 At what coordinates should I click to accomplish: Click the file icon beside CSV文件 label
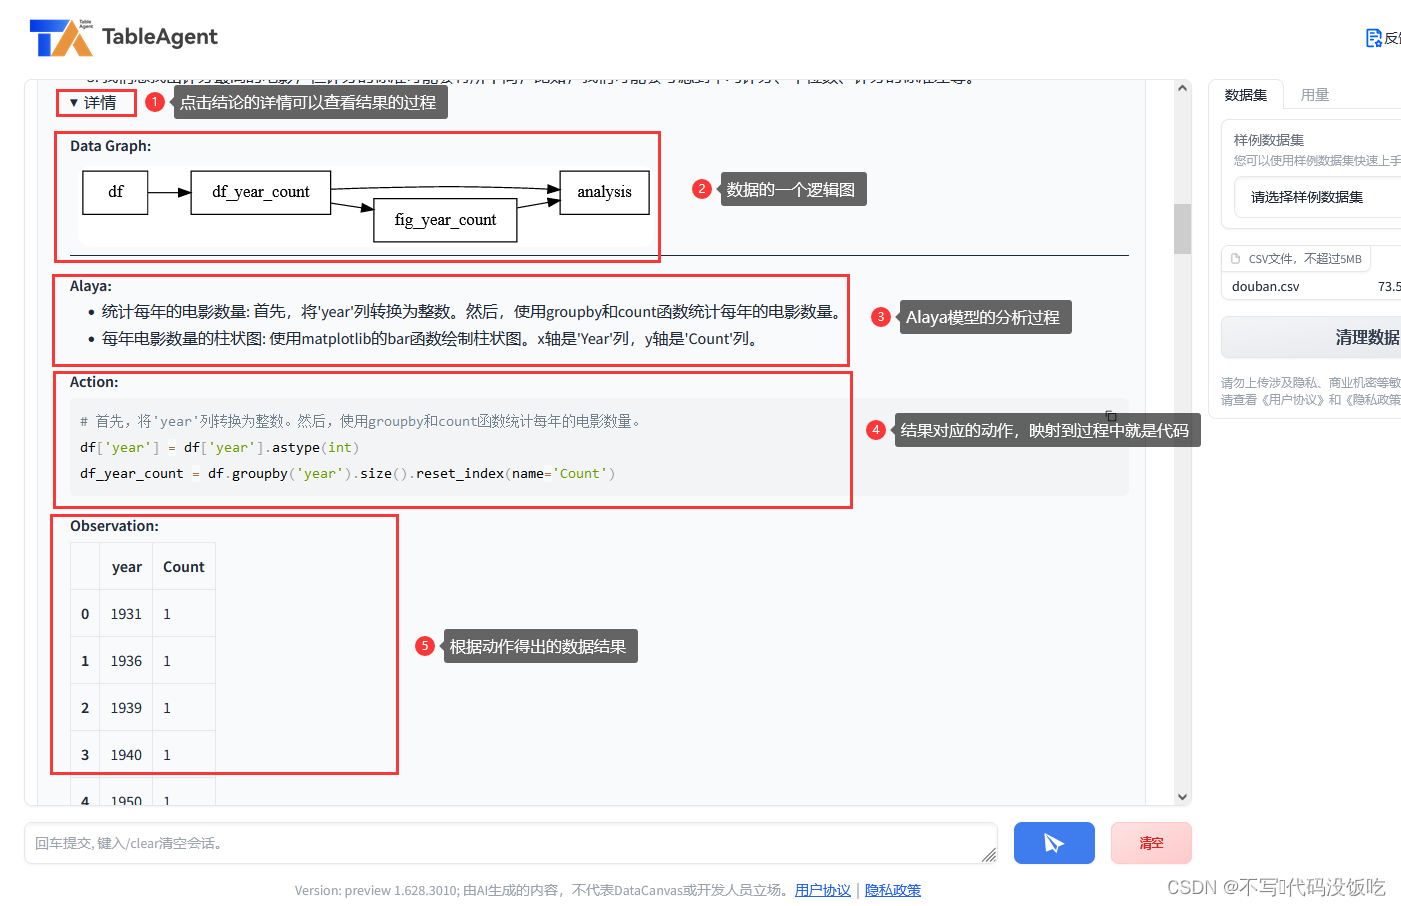point(1235,258)
